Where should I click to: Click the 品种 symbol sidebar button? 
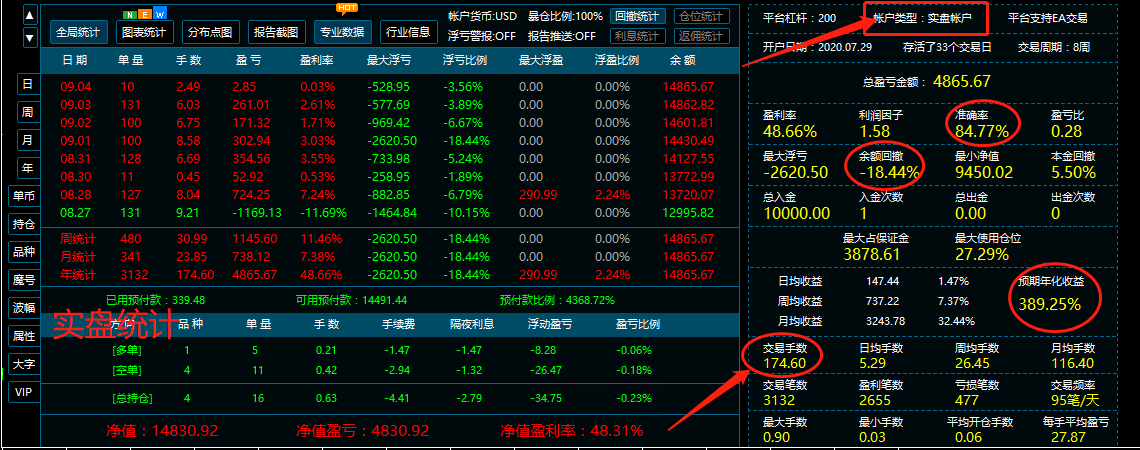click(24, 252)
